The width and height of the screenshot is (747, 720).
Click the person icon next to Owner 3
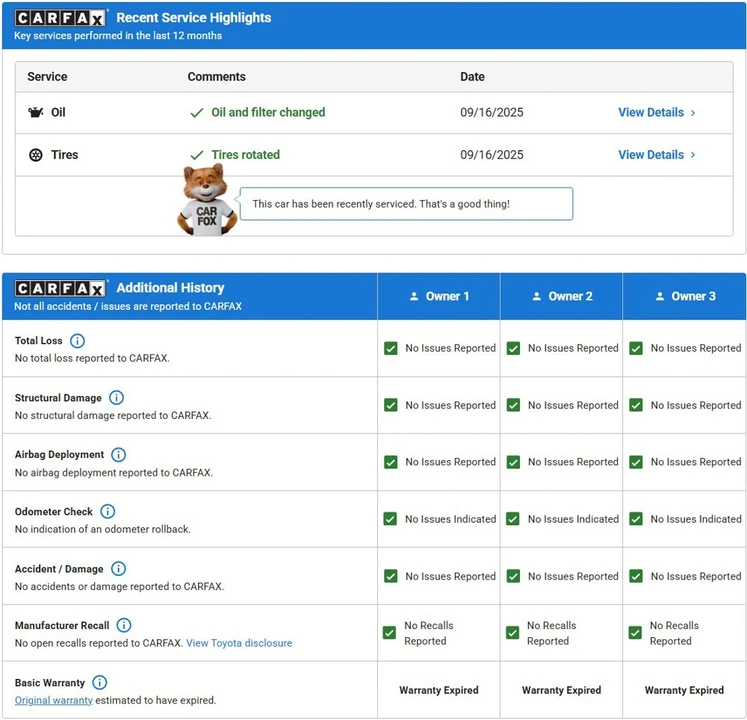[x=660, y=296]
